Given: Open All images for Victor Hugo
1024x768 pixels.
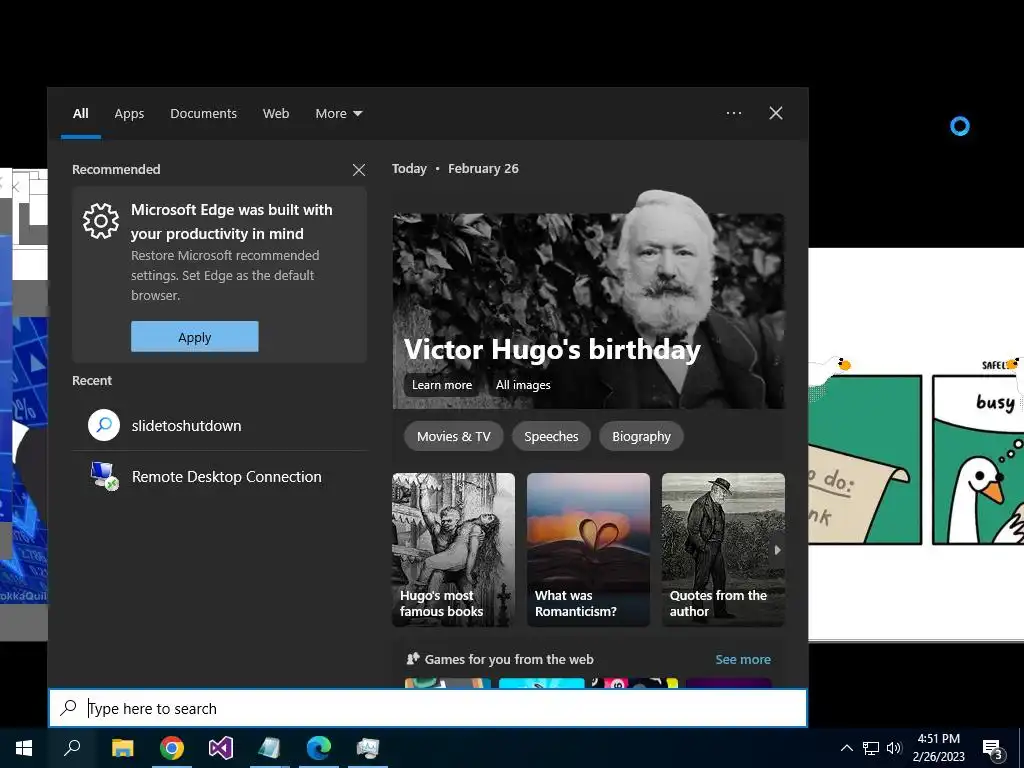Looking at the screenshot, I should [x=523, y=385].
